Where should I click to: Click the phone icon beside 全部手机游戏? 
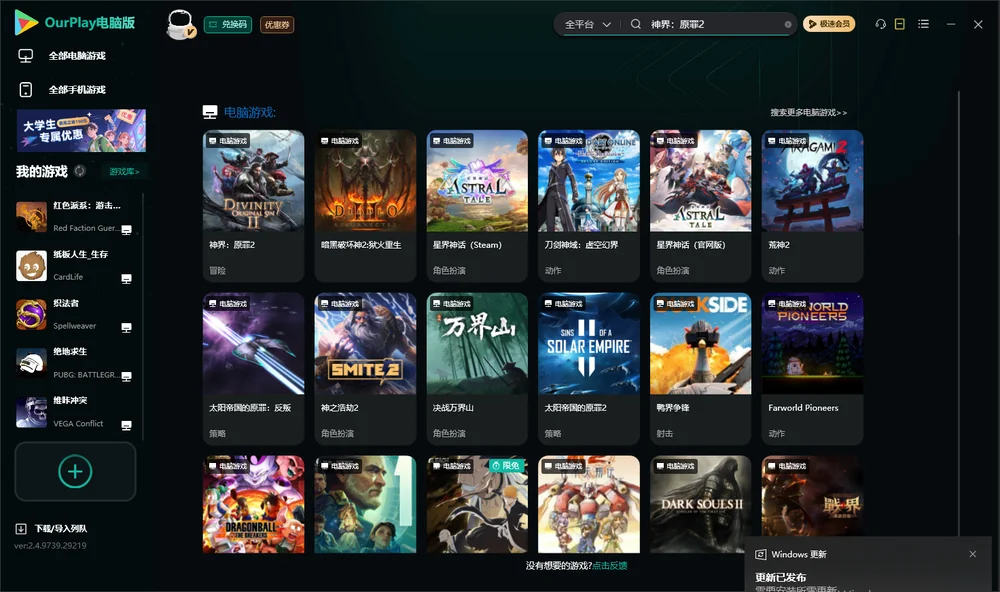tap(26, 90)
